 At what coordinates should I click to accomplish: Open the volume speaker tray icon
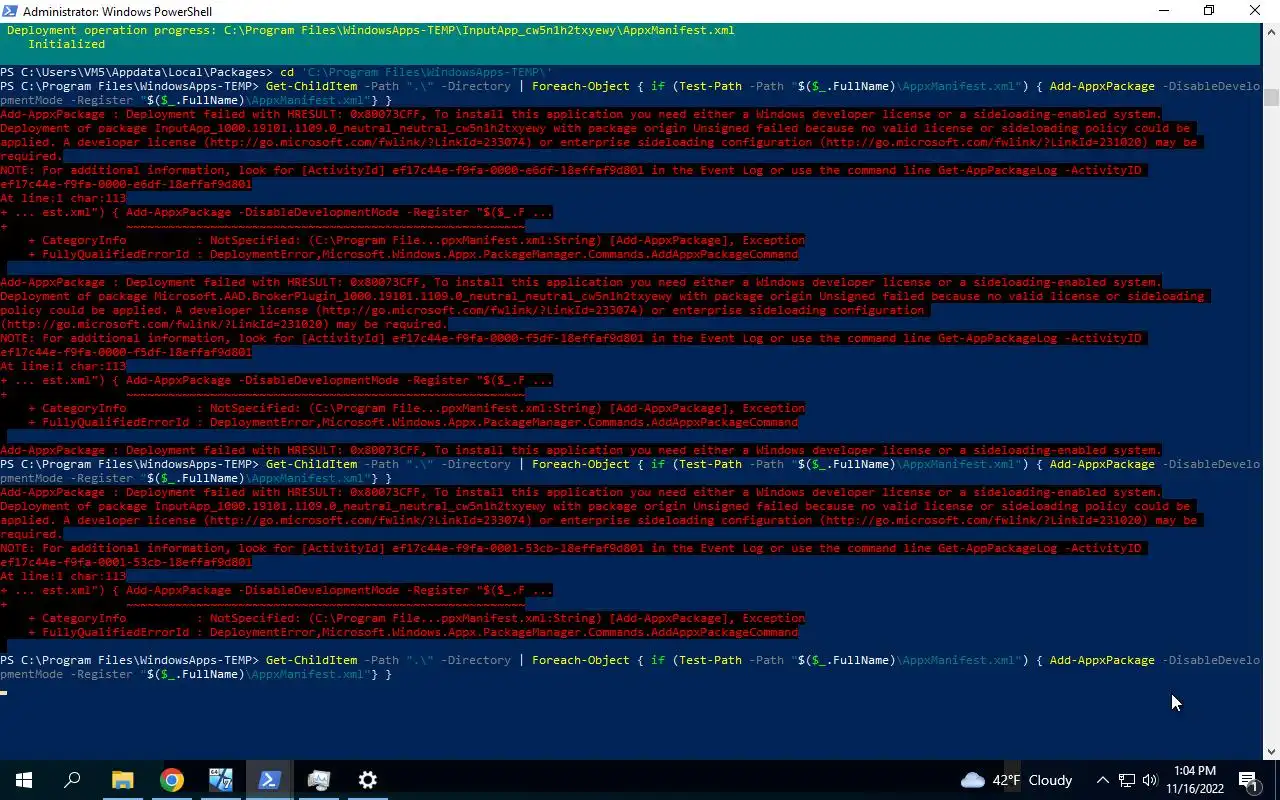[x=1150, y=780]
